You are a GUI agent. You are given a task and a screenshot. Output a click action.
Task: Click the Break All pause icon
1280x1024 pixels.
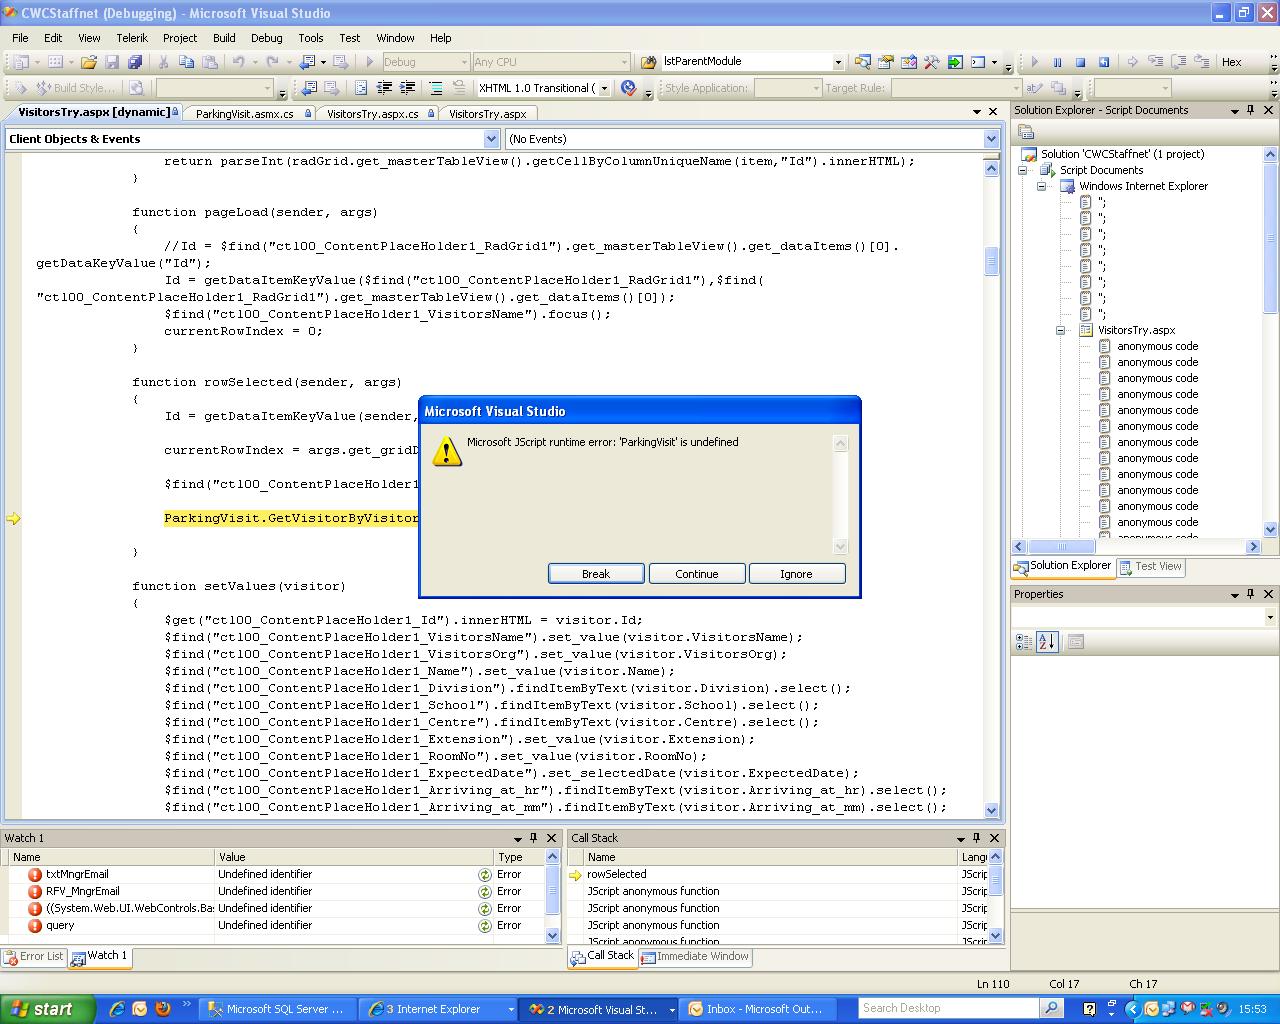click(1057, 62)
